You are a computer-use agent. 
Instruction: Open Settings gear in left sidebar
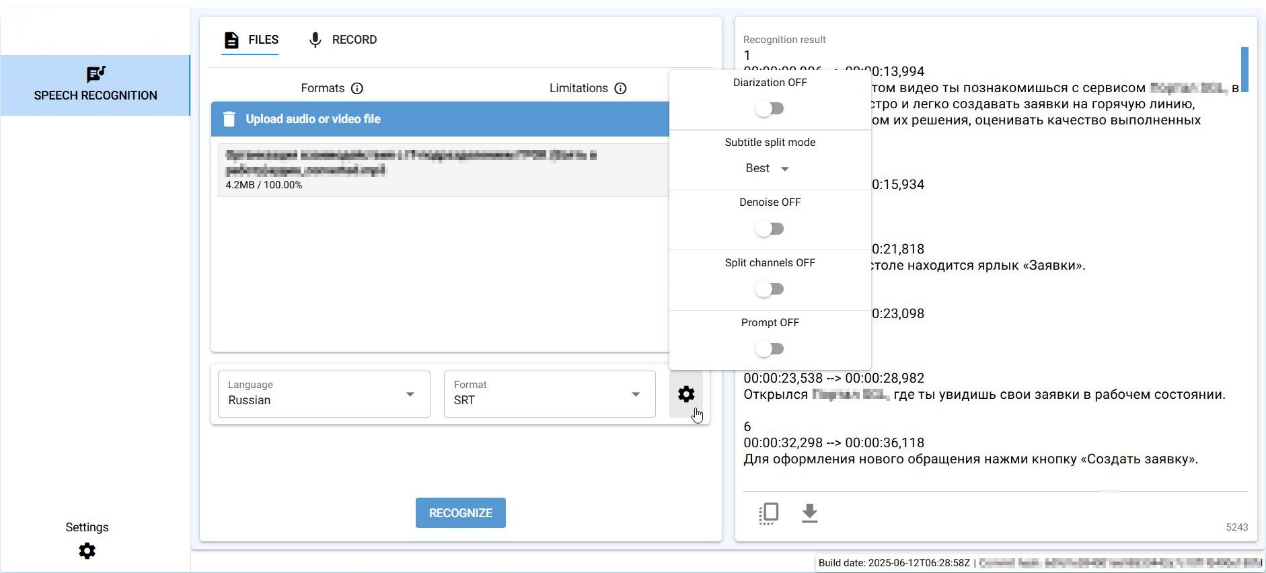coord(87,550)
